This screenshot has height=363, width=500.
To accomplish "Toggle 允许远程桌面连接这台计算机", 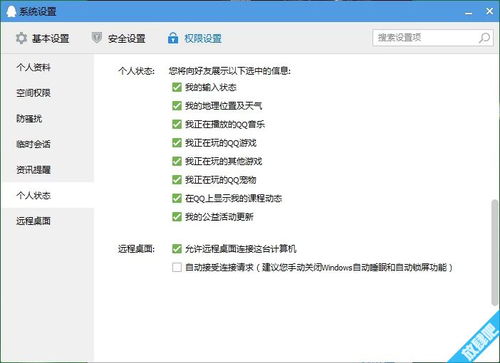I will coord(177,249).
